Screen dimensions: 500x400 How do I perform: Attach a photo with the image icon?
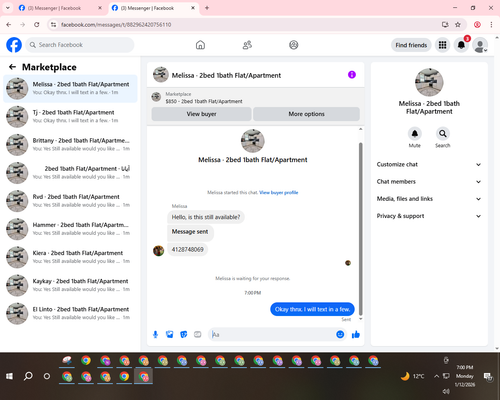pos(170,334)
